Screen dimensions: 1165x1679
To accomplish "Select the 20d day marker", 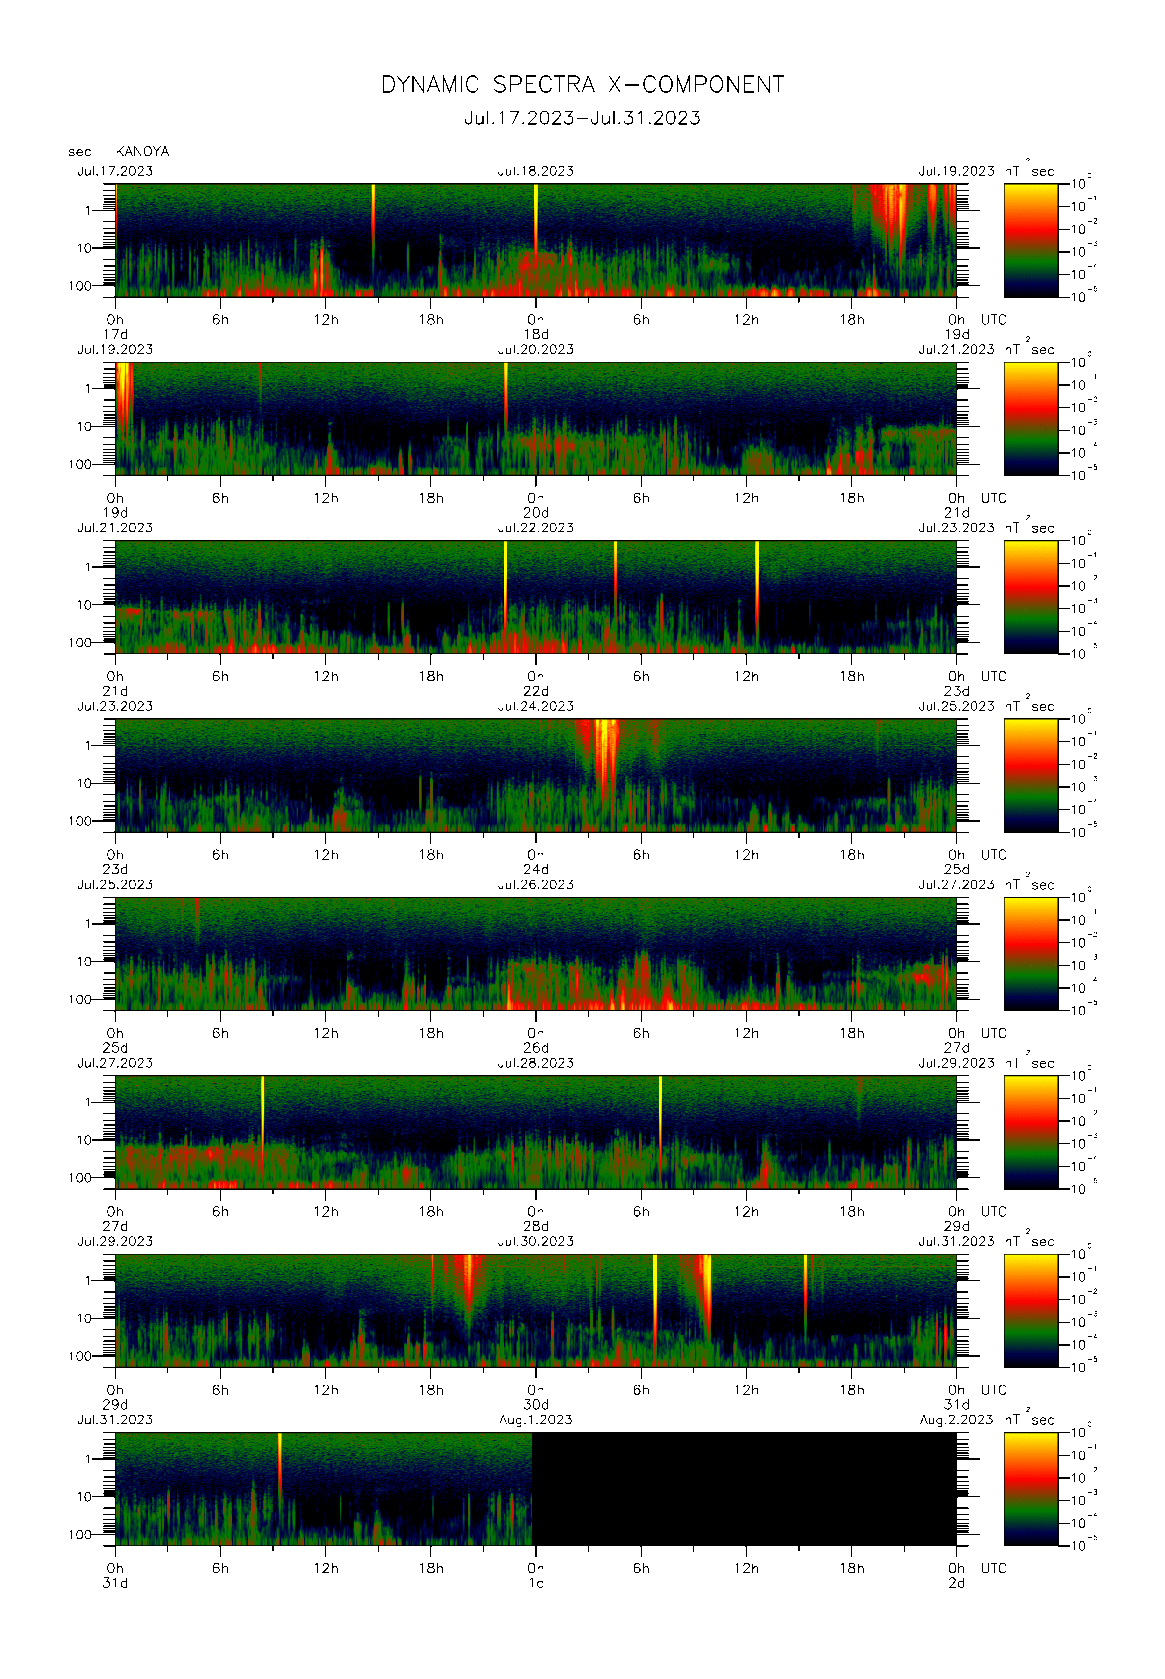I will (x=536, y=513).
